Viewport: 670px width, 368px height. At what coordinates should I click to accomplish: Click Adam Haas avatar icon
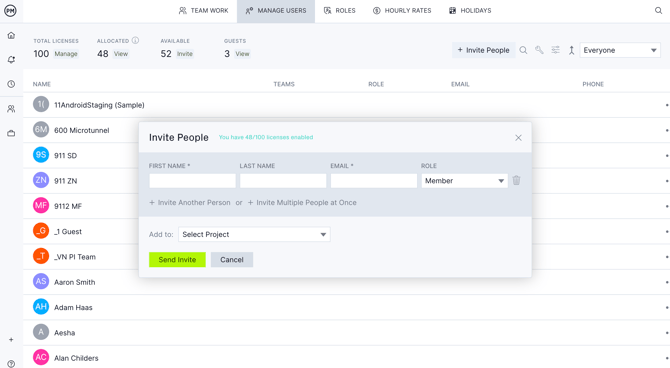click(41, 306)
